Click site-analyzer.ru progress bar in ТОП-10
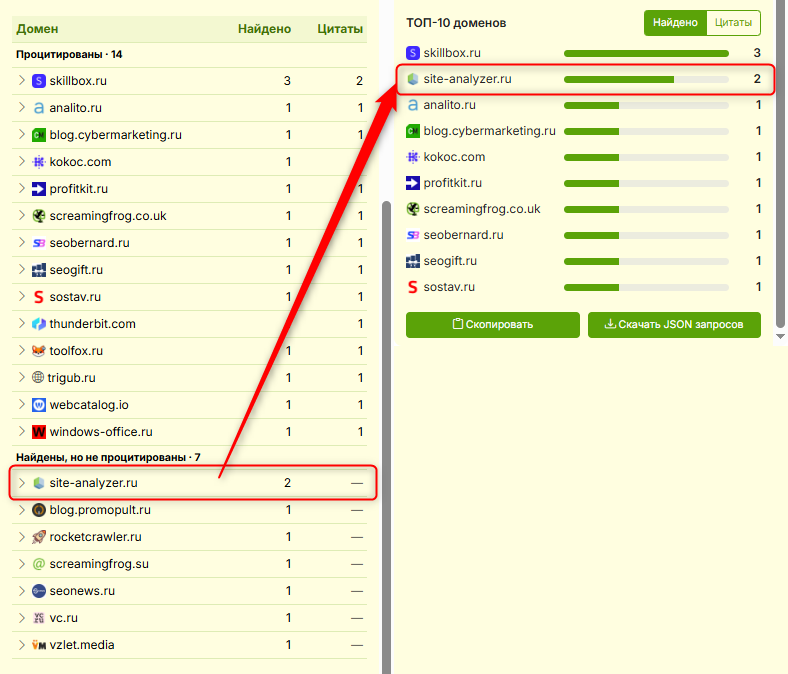This screenshot has width=788, height=674. pyautogui.click(x=646, y=79)
